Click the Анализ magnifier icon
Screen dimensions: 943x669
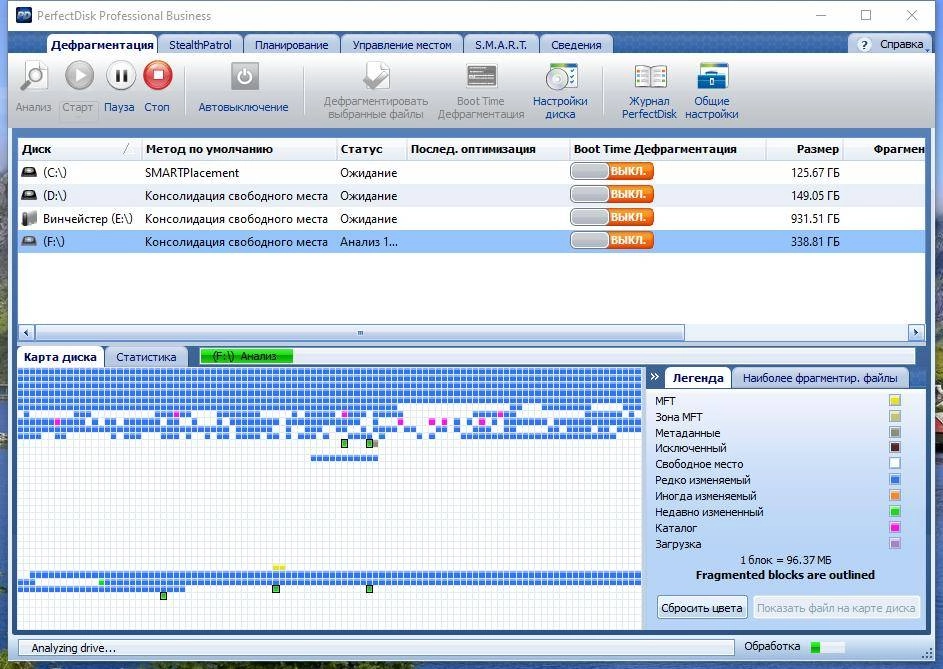coord(34,77)
